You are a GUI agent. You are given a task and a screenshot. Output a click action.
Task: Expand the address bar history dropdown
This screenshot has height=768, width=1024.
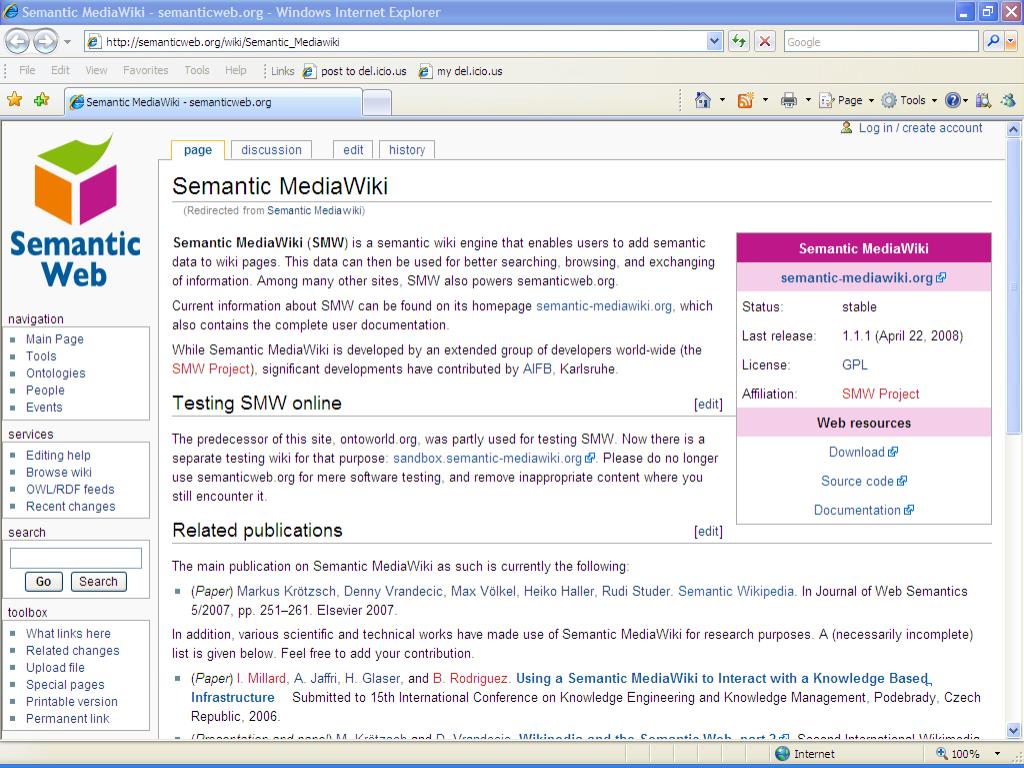coord(714,42)
